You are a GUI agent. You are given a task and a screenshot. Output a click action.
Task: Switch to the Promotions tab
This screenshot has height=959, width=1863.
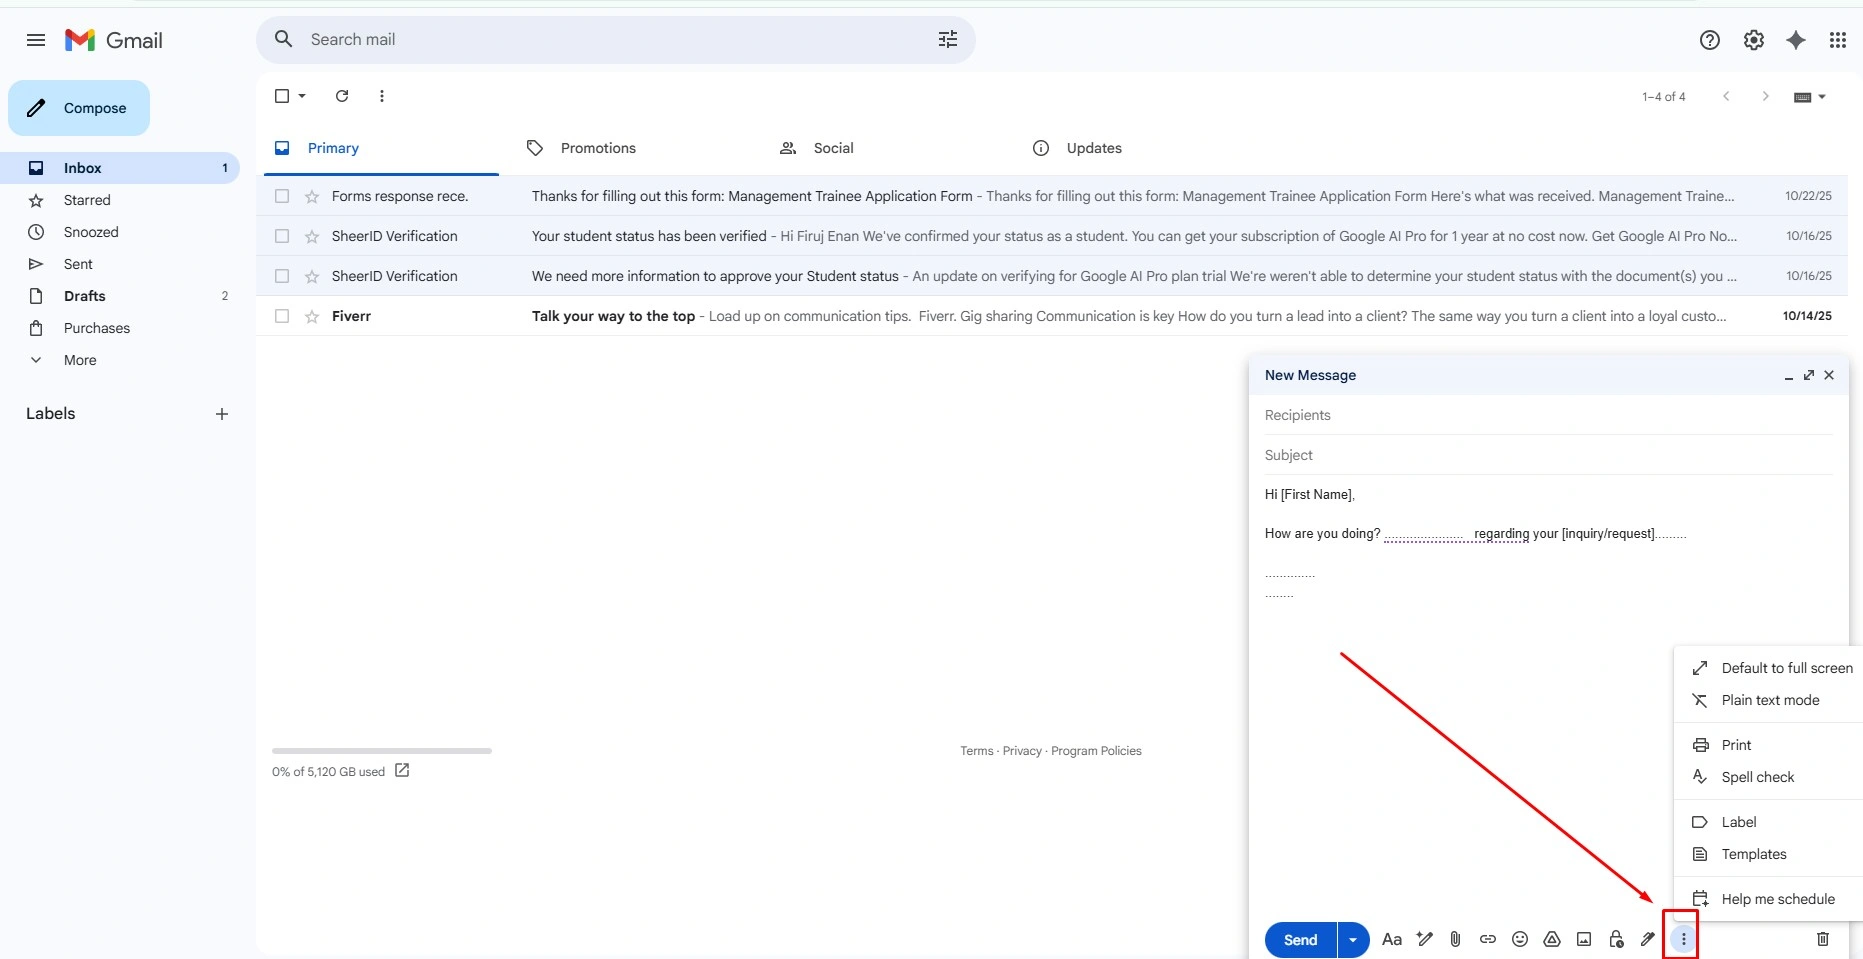581,148
